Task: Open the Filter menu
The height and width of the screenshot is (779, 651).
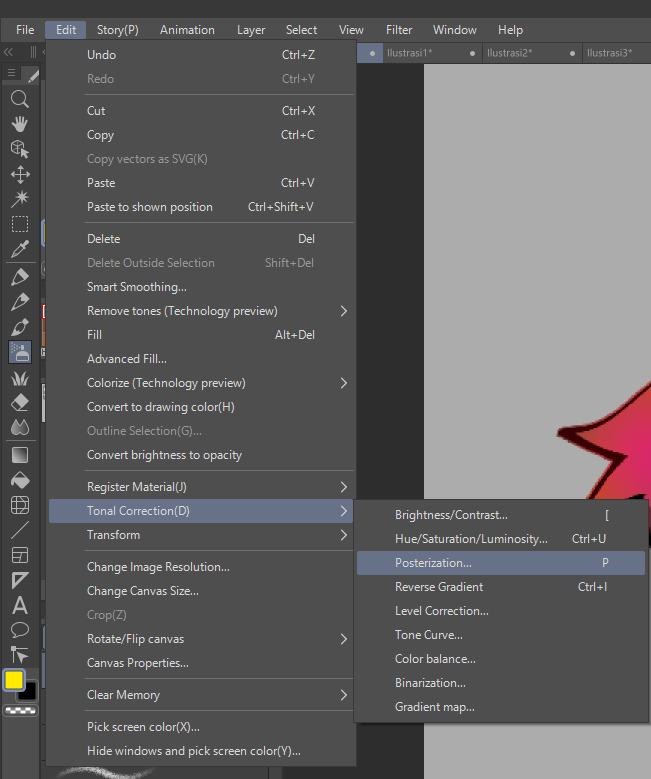Action: (399, 30)
